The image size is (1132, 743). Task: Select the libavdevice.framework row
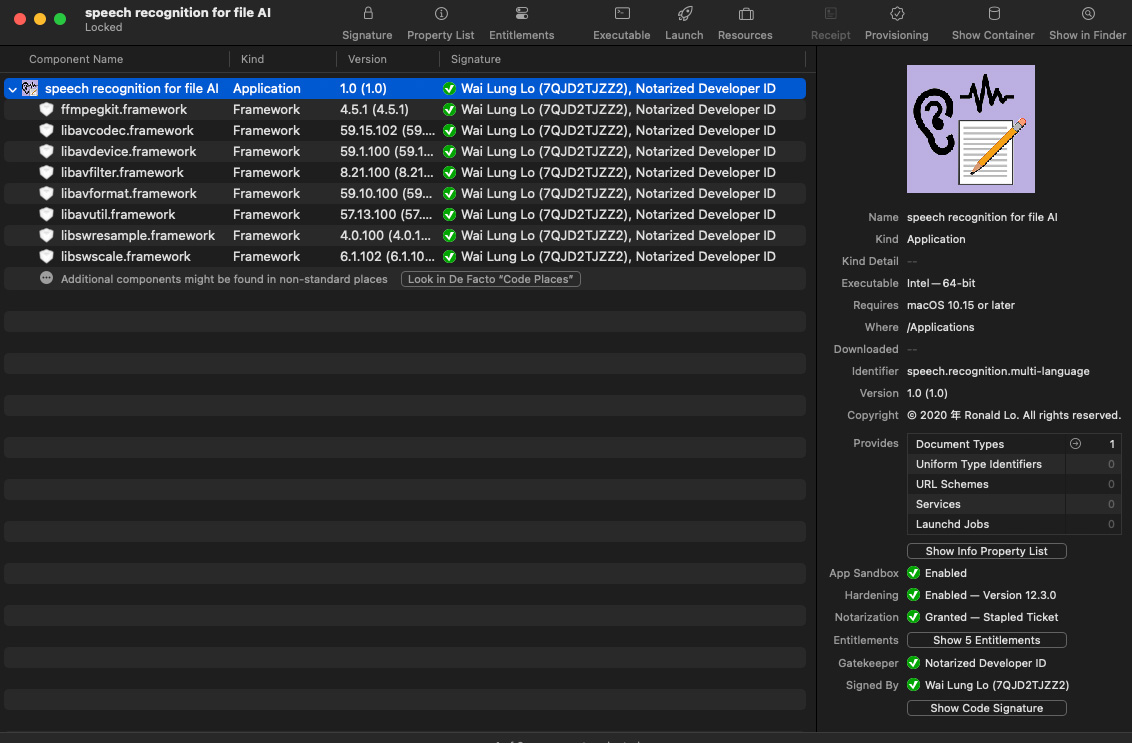[405, 152]
